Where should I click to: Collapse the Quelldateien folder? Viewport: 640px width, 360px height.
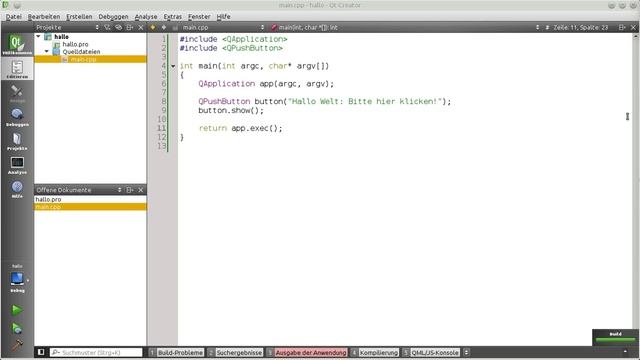click(x=47, y=51)
